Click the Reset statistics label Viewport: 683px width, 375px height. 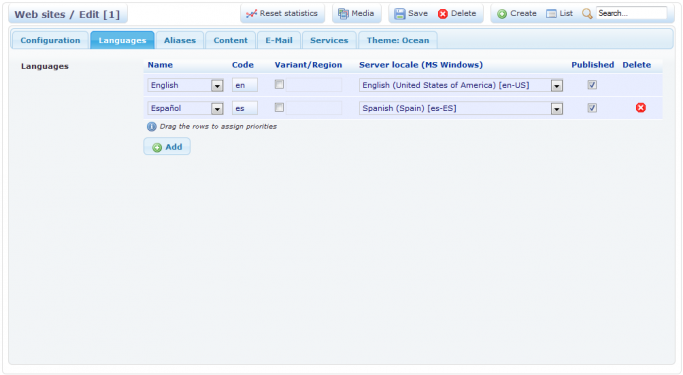(x=288, y=14)
